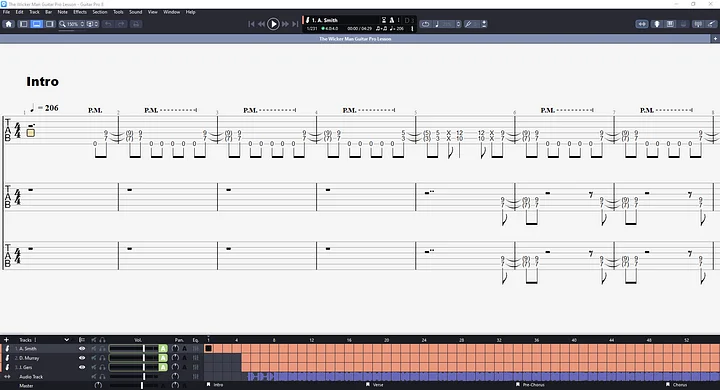Add a new track with plus icon

(6, 340)
